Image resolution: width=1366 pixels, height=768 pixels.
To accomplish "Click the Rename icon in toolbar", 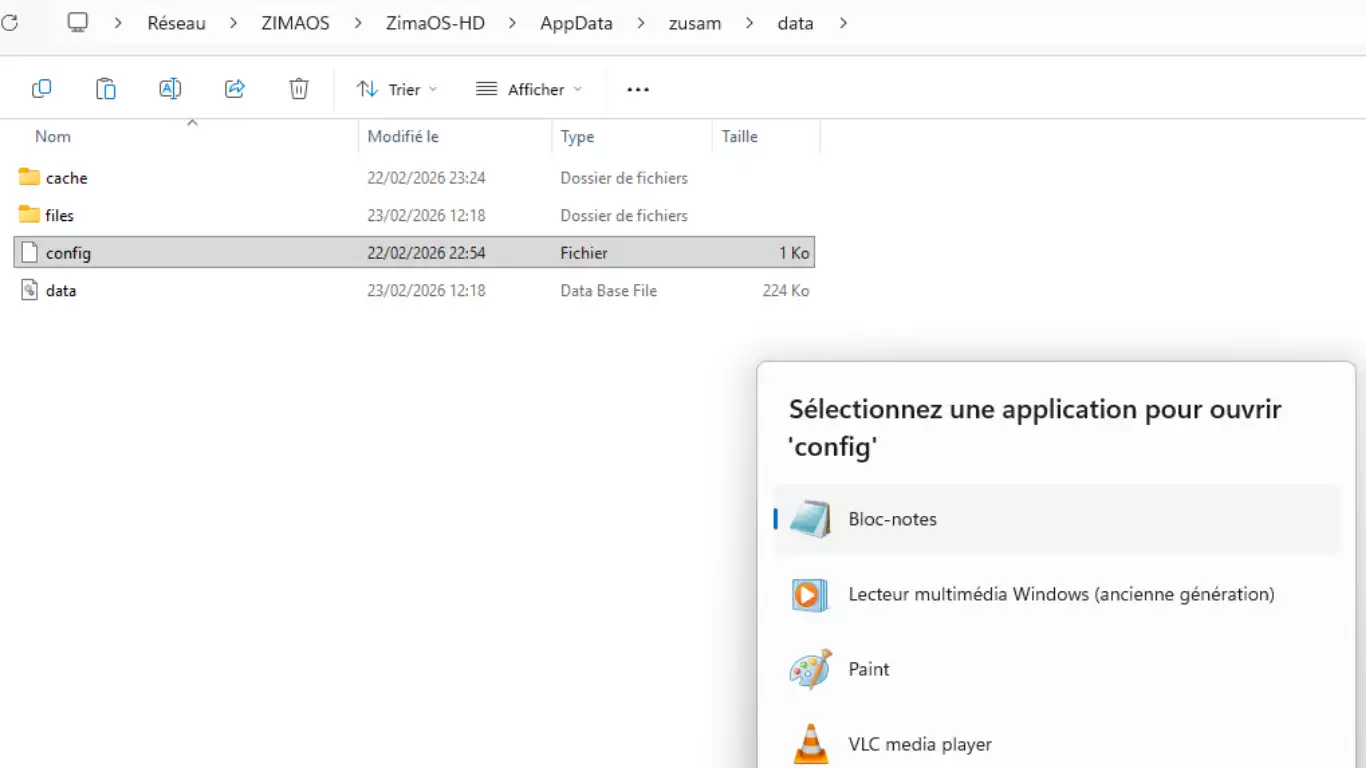I will click(x=170, y=89).
